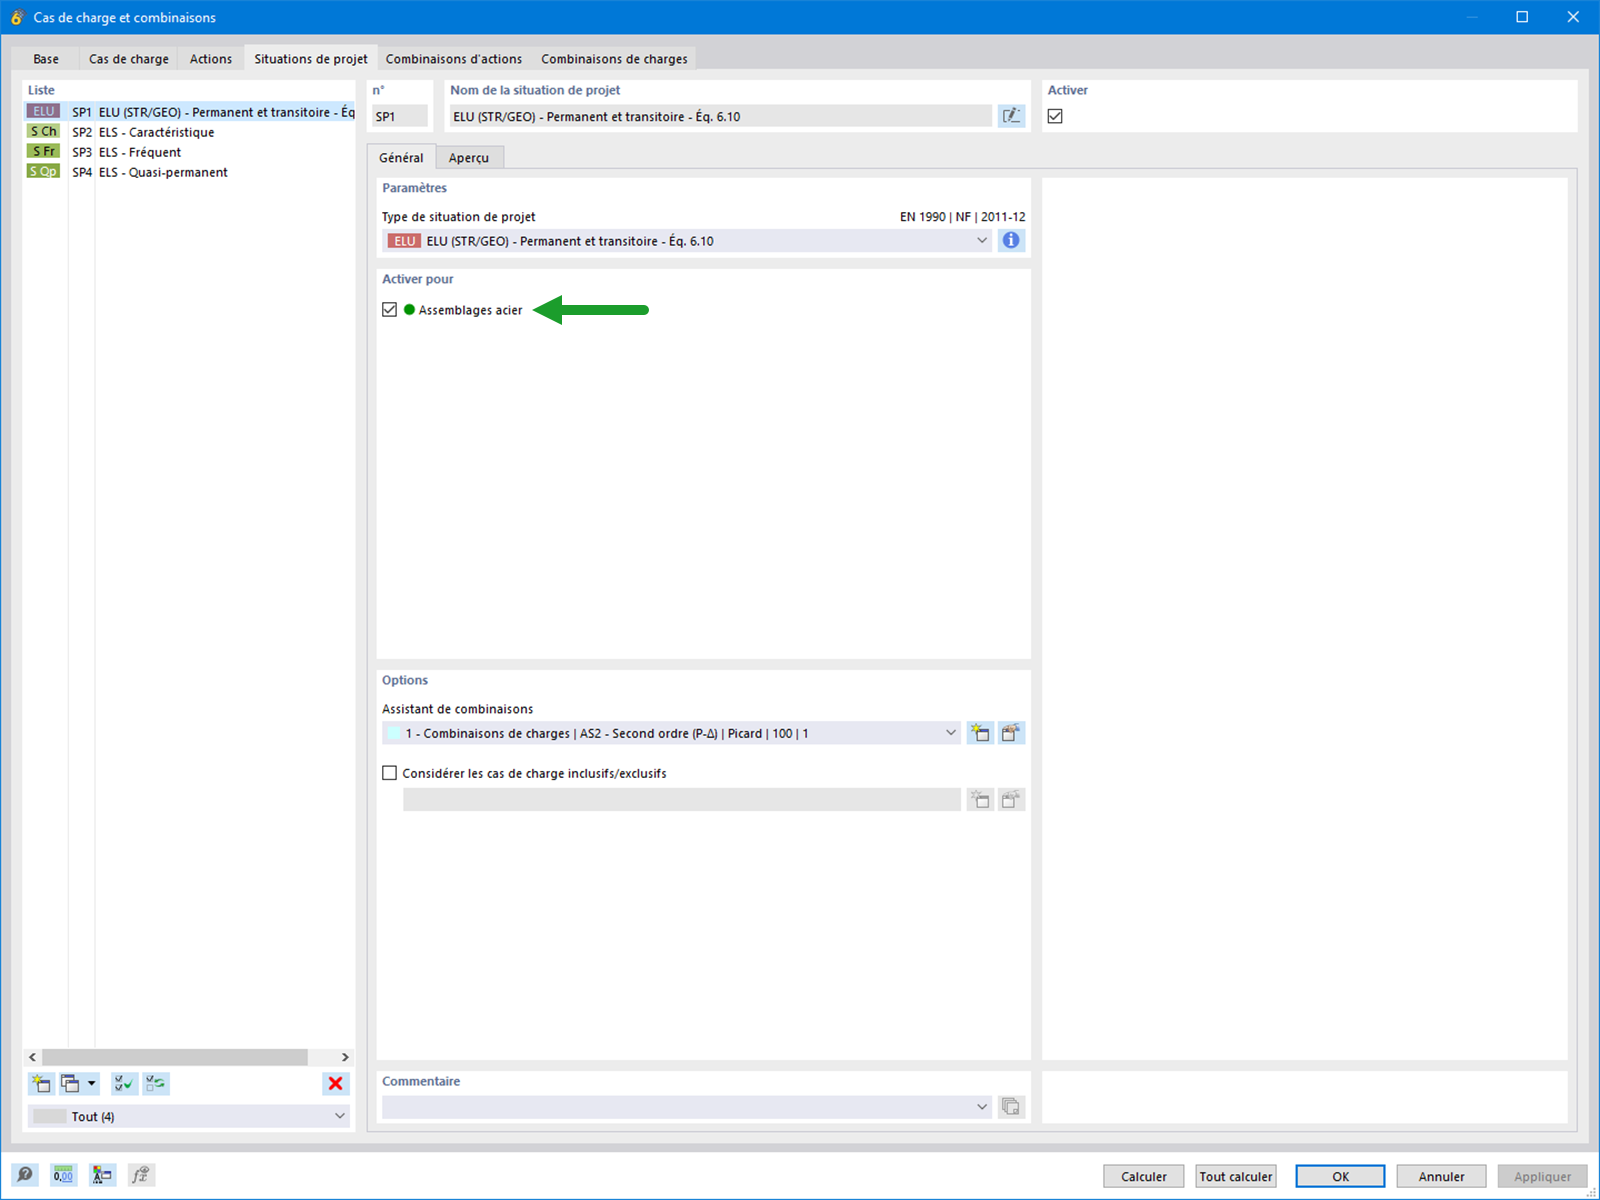Create a new design situation in list toolbar
1600x1200 pixels.
pyautogui.click(x=41, y=1083)
